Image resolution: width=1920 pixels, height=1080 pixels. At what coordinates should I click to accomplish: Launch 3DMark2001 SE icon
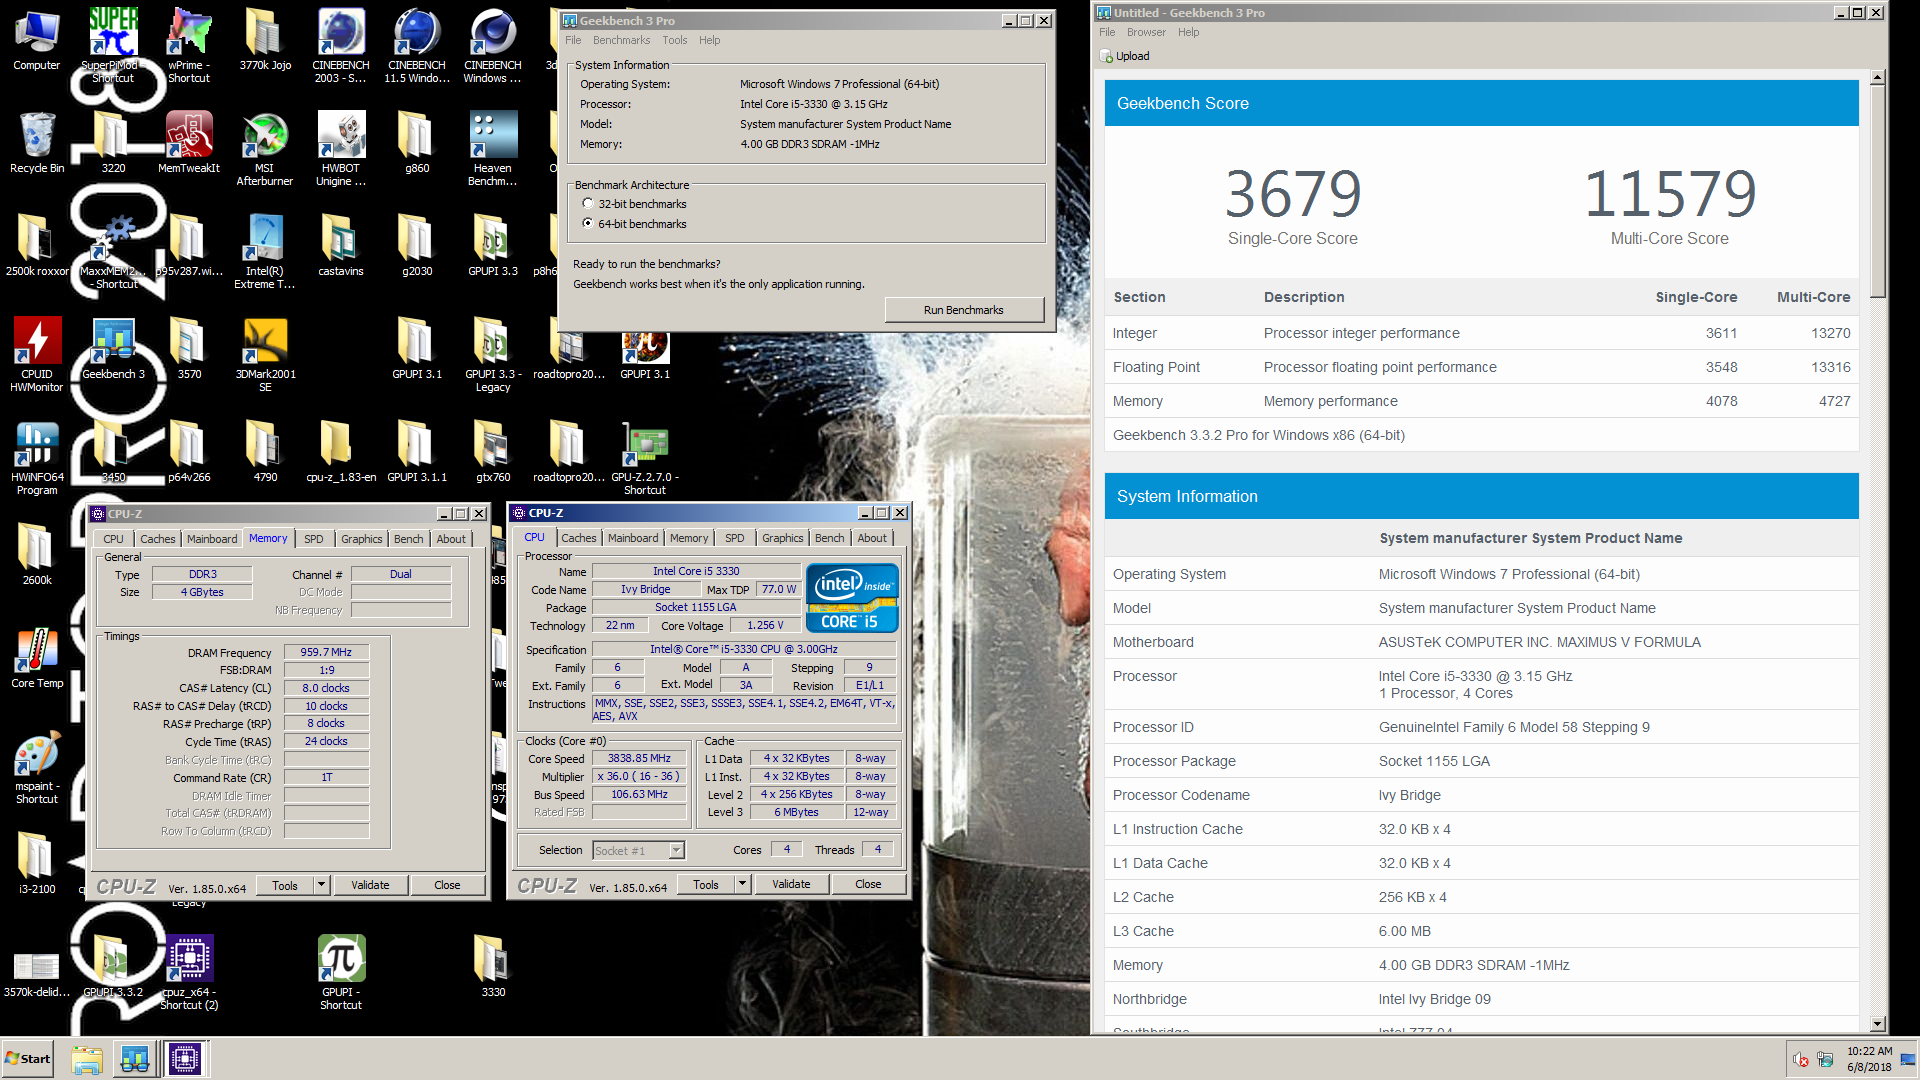(265, 354)
